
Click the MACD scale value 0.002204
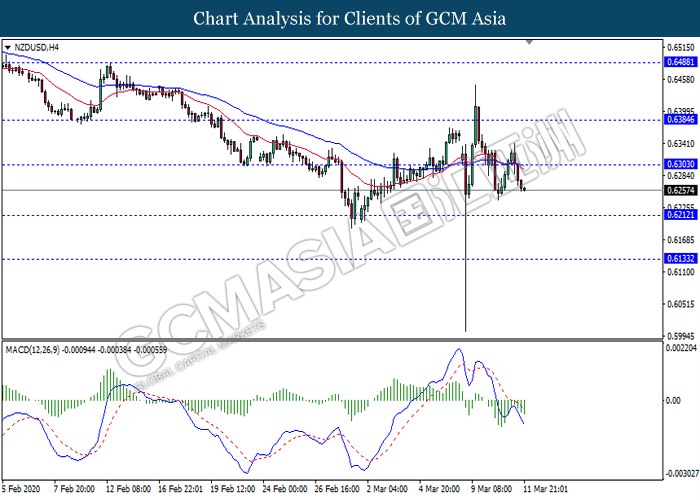pyautogui.click(x=681, y=348)
